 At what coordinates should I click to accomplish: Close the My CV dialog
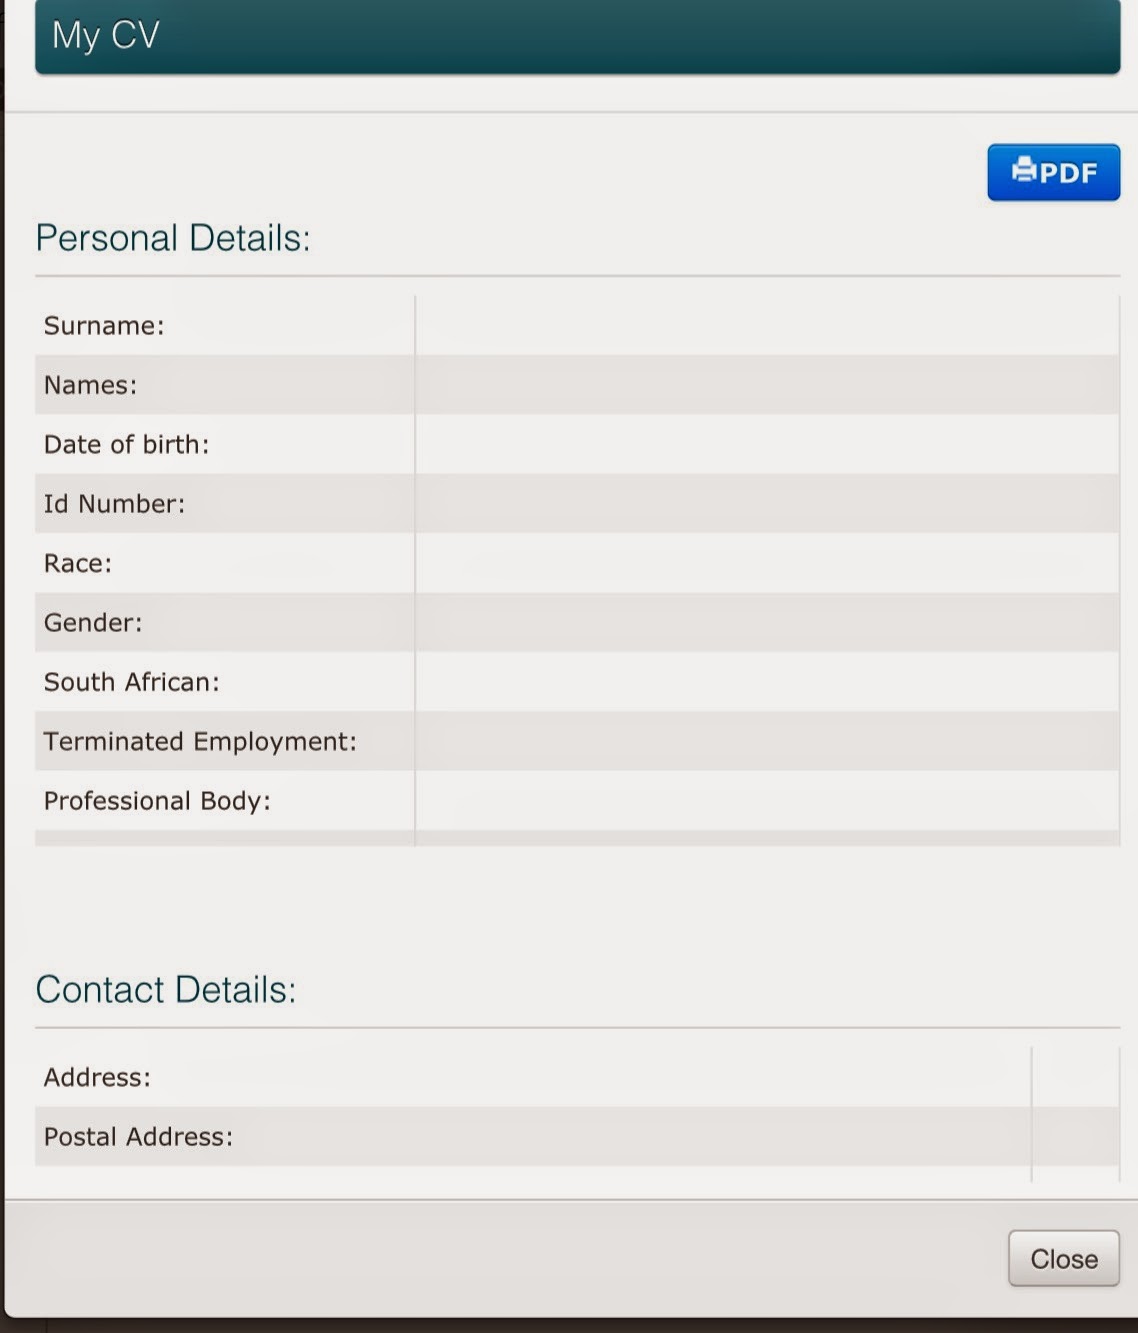click(1063, 1258)
